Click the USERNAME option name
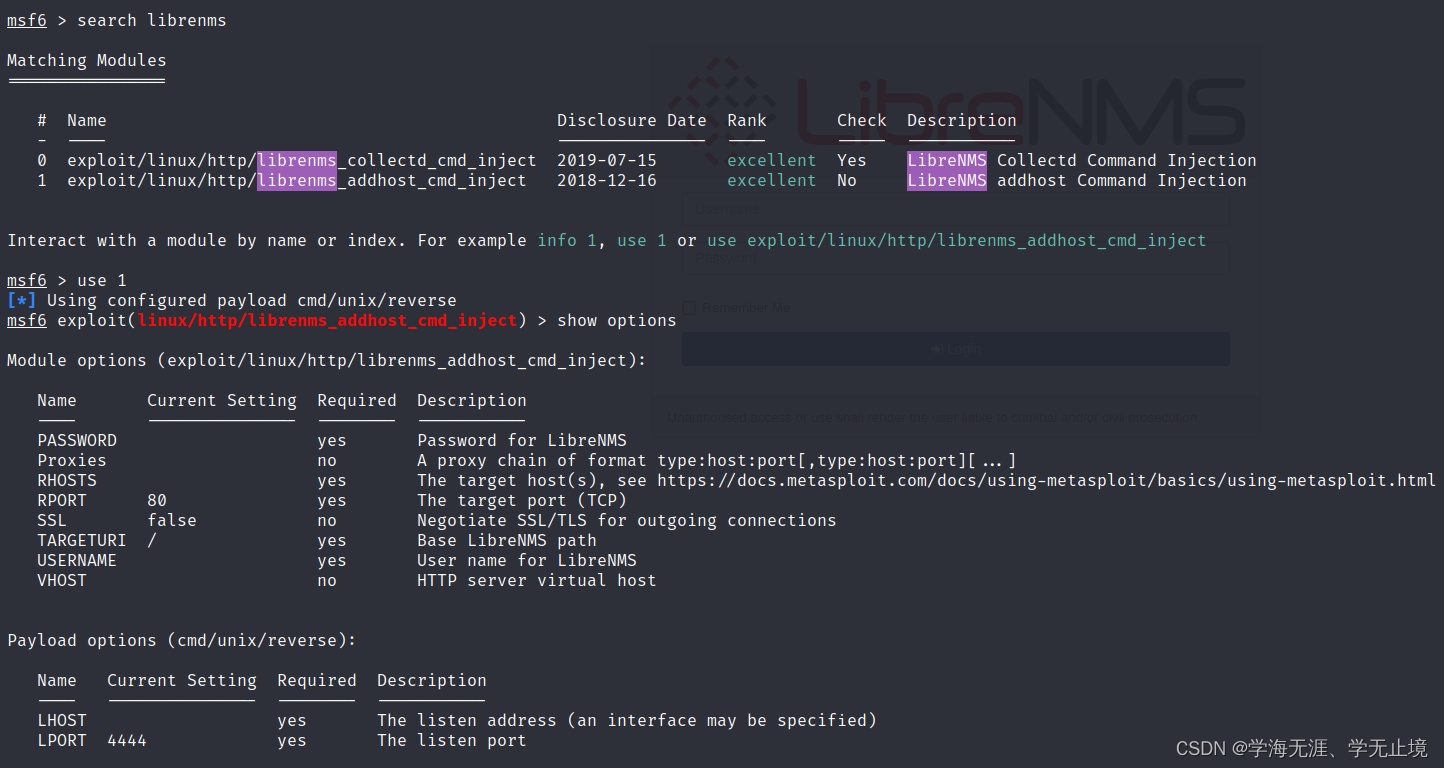The image size is (1444, 768). tap(77, 561)
